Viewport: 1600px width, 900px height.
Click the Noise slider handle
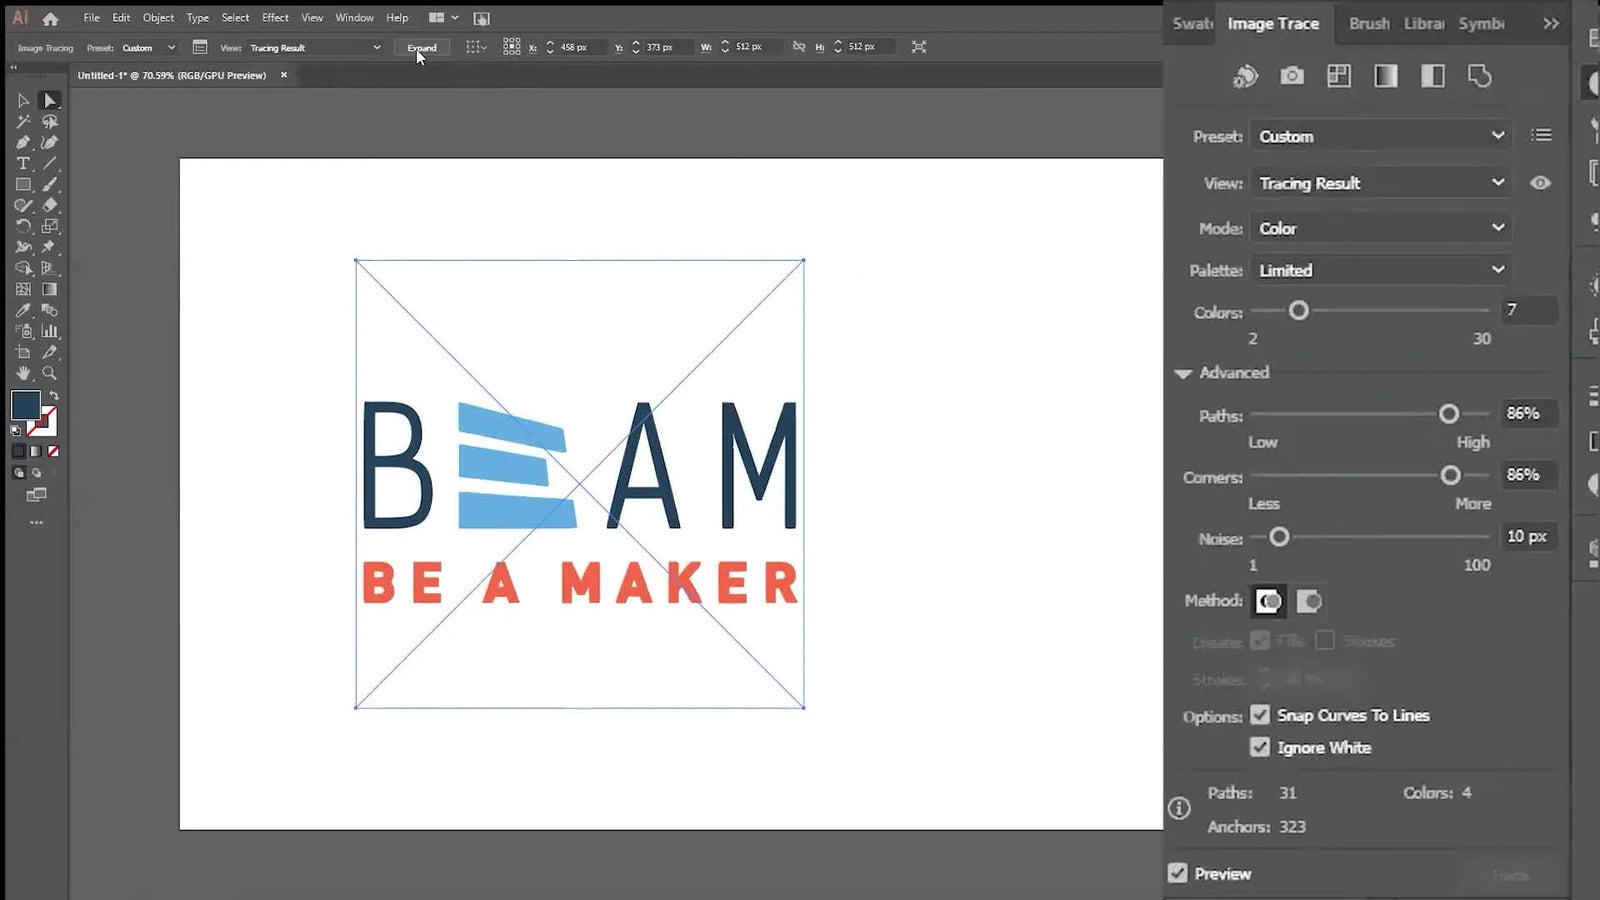1279,537
